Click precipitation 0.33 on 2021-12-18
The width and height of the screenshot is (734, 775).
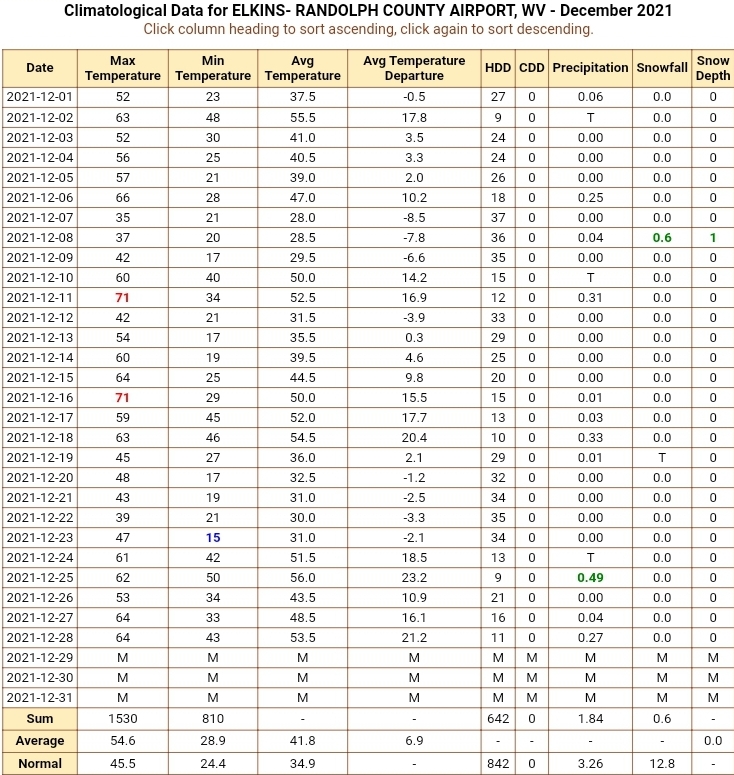[x=590, y=438]
